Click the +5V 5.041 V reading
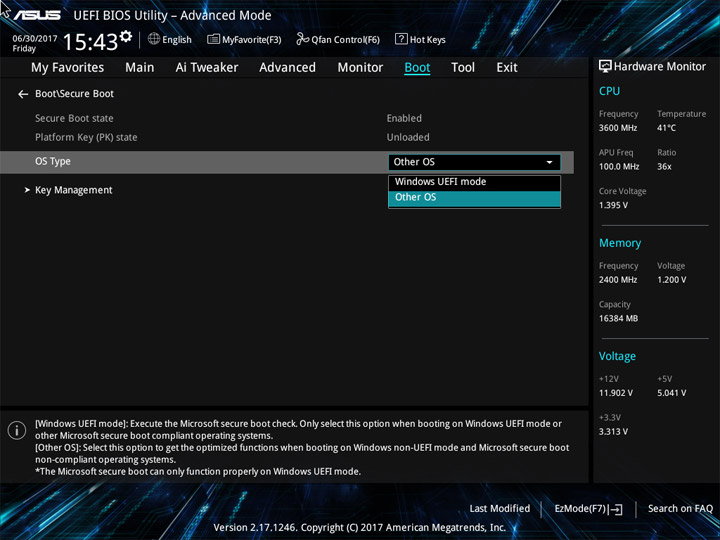 coord(672,393)
